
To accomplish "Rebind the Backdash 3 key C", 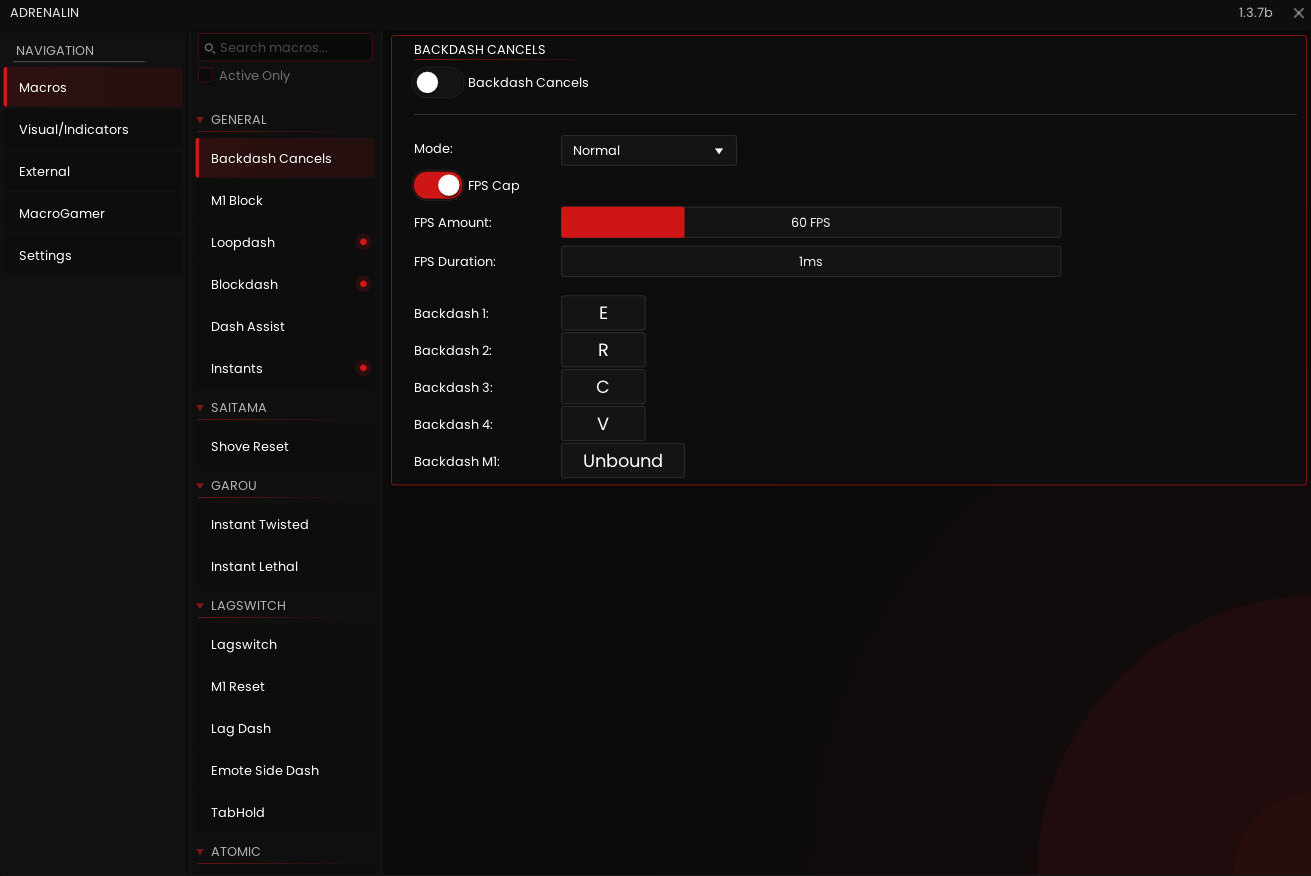I will pos(603,386).
